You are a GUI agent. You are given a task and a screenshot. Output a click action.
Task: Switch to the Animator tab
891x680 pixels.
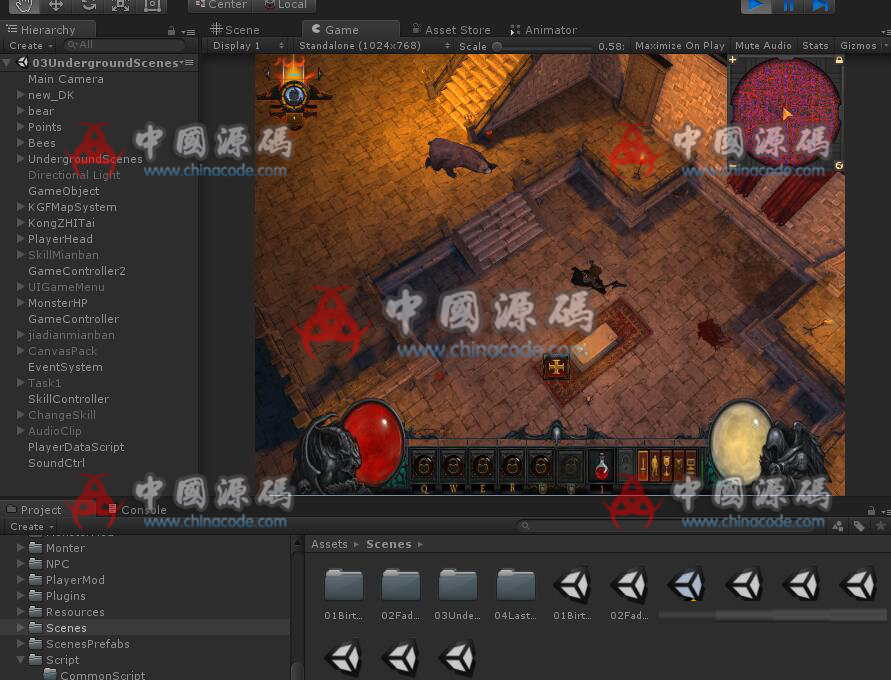click(x=543, y=30)
